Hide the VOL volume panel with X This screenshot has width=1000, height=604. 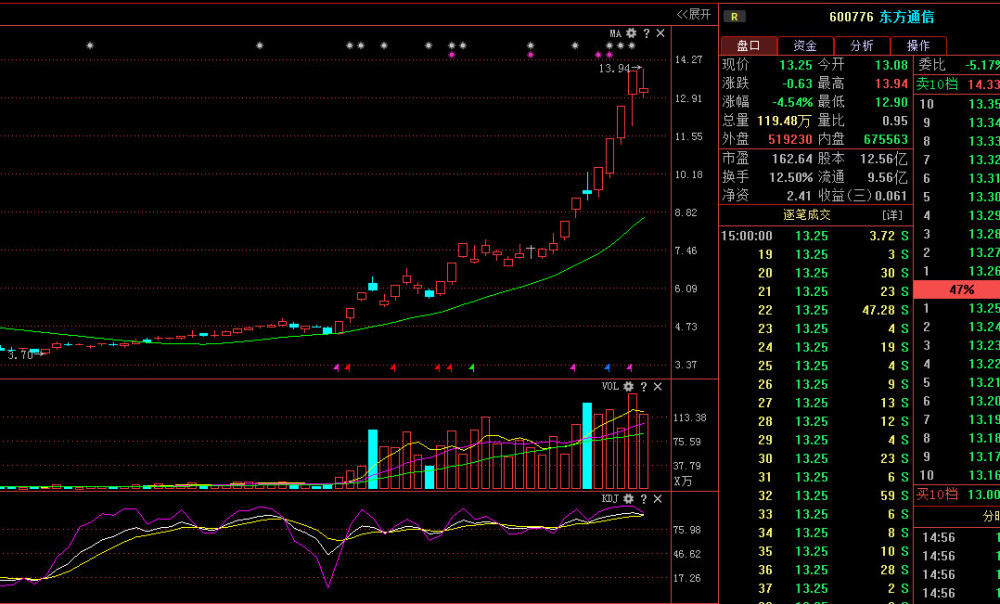658,386
